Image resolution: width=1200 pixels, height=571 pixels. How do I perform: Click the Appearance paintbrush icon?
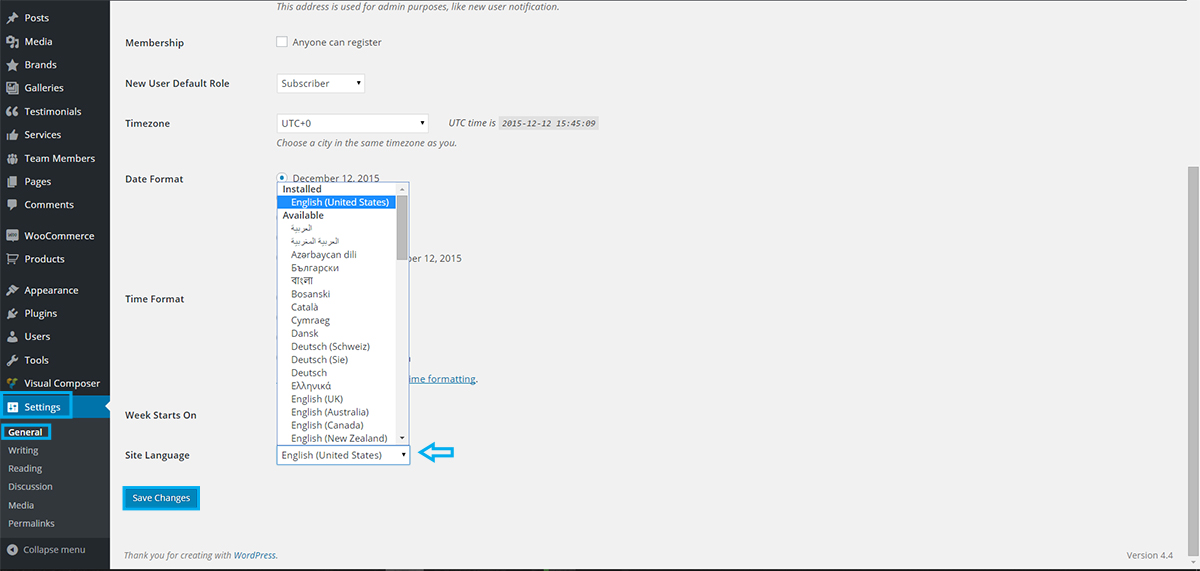12,291
